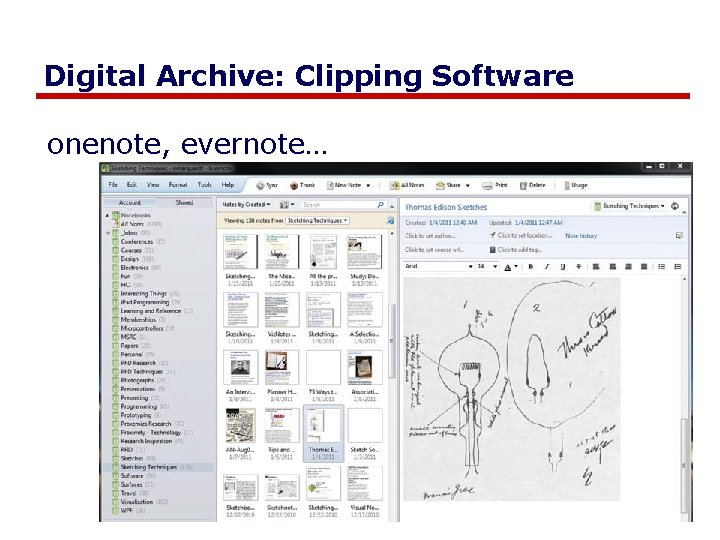Apply bold formatting
The width and height of the screenshot is (720, 540).
[x=531, y=267]
